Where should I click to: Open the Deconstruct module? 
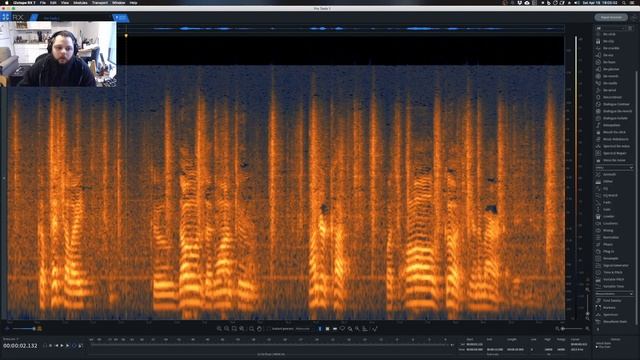click(612, 97)
